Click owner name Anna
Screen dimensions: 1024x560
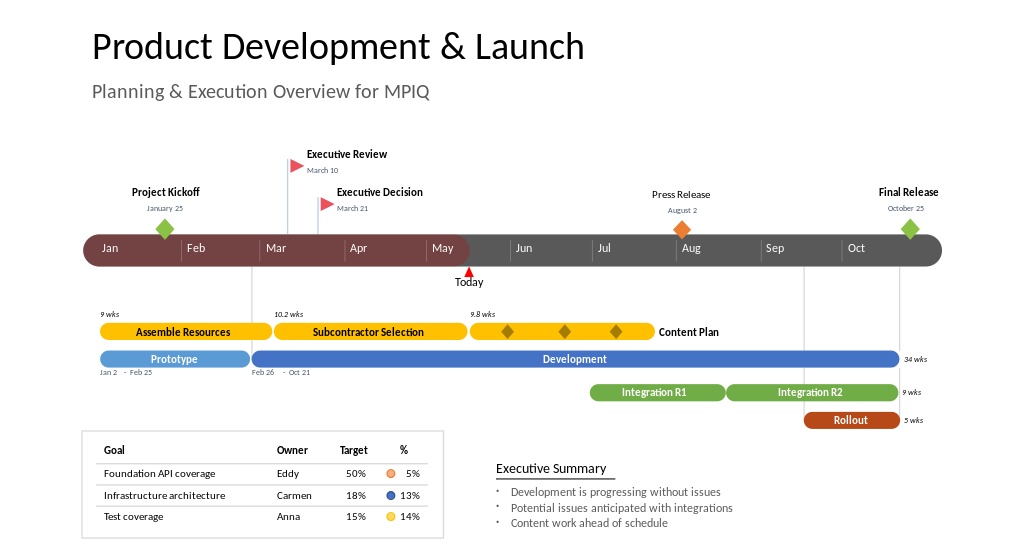pos(288,516)
